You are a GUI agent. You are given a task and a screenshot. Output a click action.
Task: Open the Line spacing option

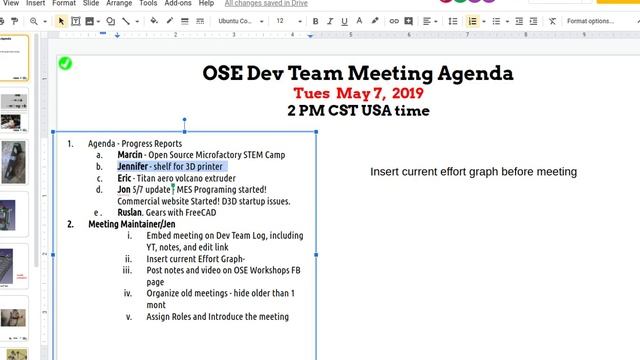point(453,21)
